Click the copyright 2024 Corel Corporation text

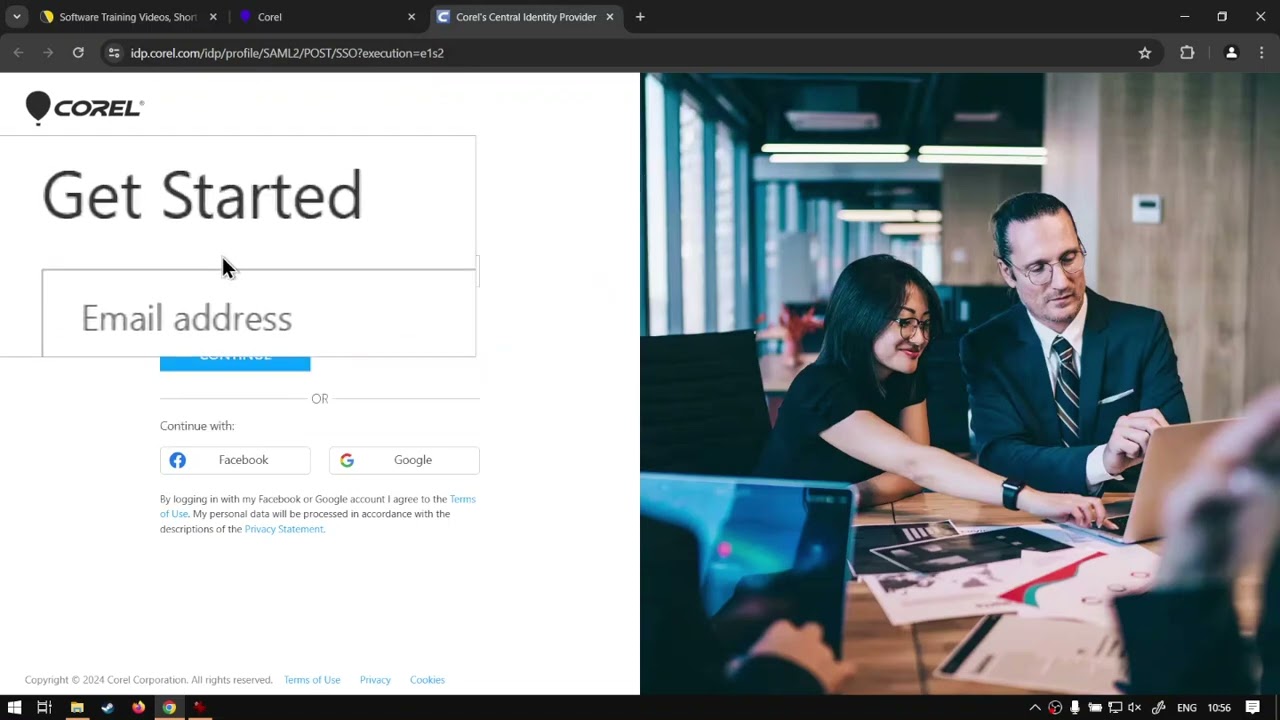(149, 680)
